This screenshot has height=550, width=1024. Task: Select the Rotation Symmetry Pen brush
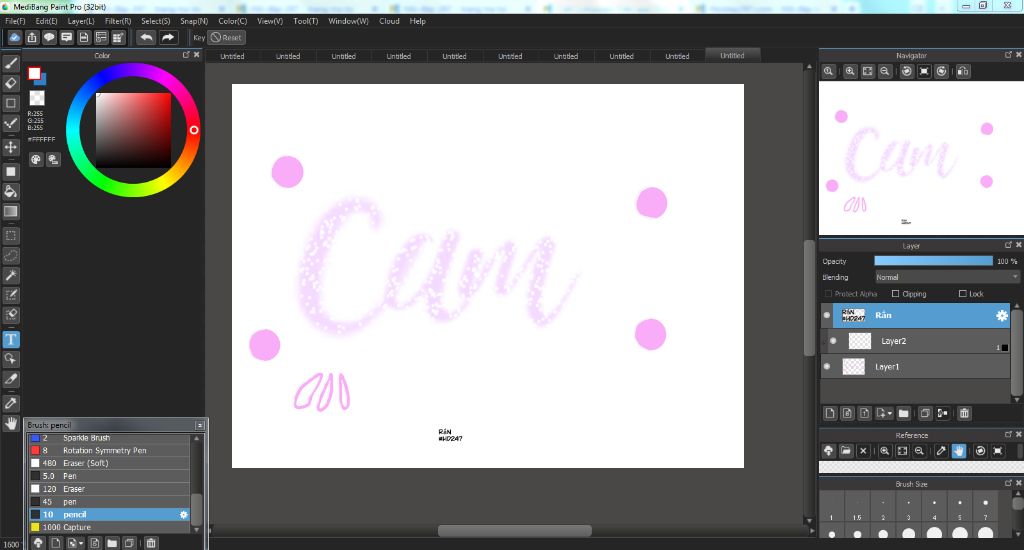pyautogui.click(x=109, y=450)
